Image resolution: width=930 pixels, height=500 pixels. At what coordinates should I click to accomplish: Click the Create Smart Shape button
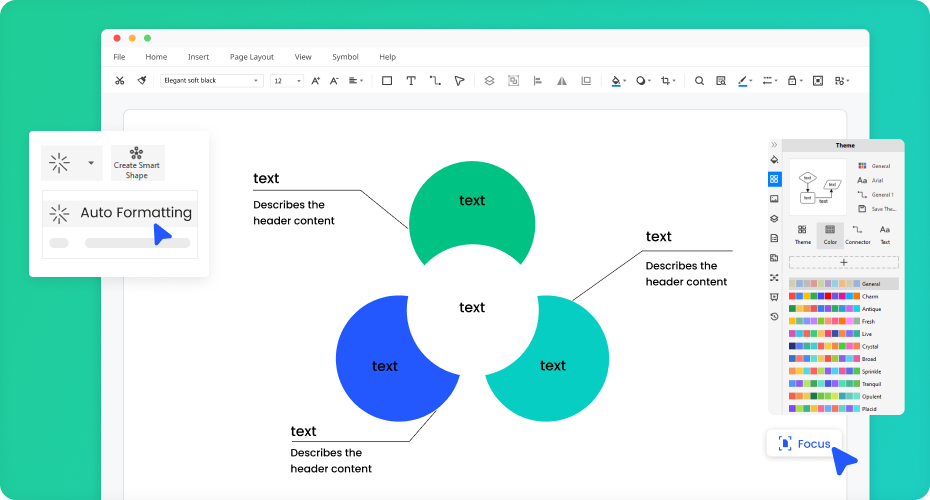(x=137, y=163)
